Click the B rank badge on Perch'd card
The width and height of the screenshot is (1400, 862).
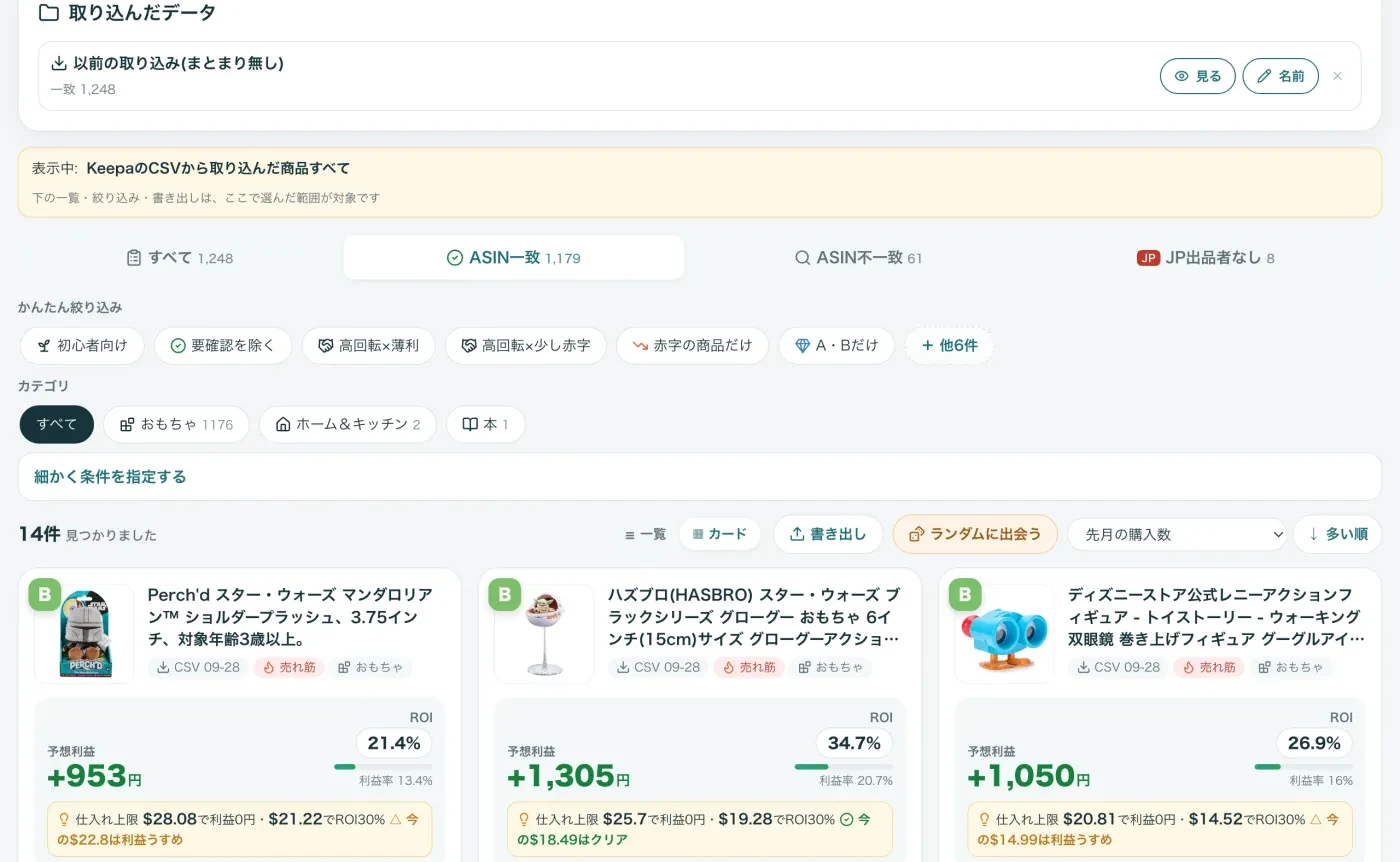tap(44, 595)
